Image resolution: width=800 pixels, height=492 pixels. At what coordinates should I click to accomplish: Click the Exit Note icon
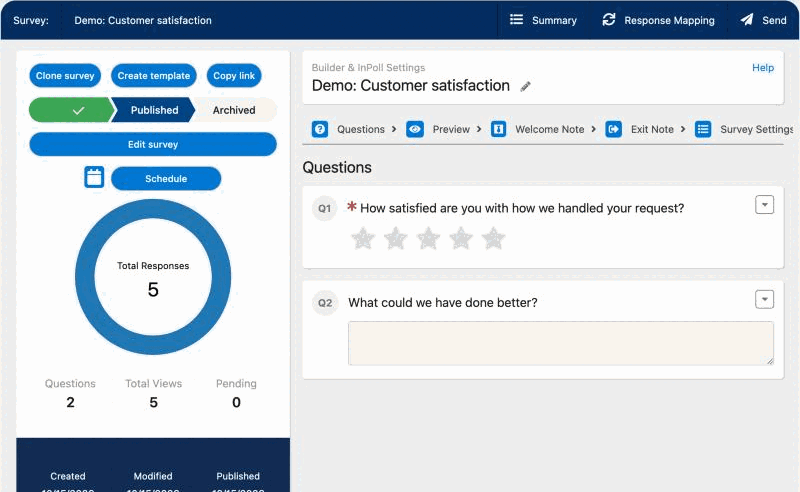tap(613, 129)
